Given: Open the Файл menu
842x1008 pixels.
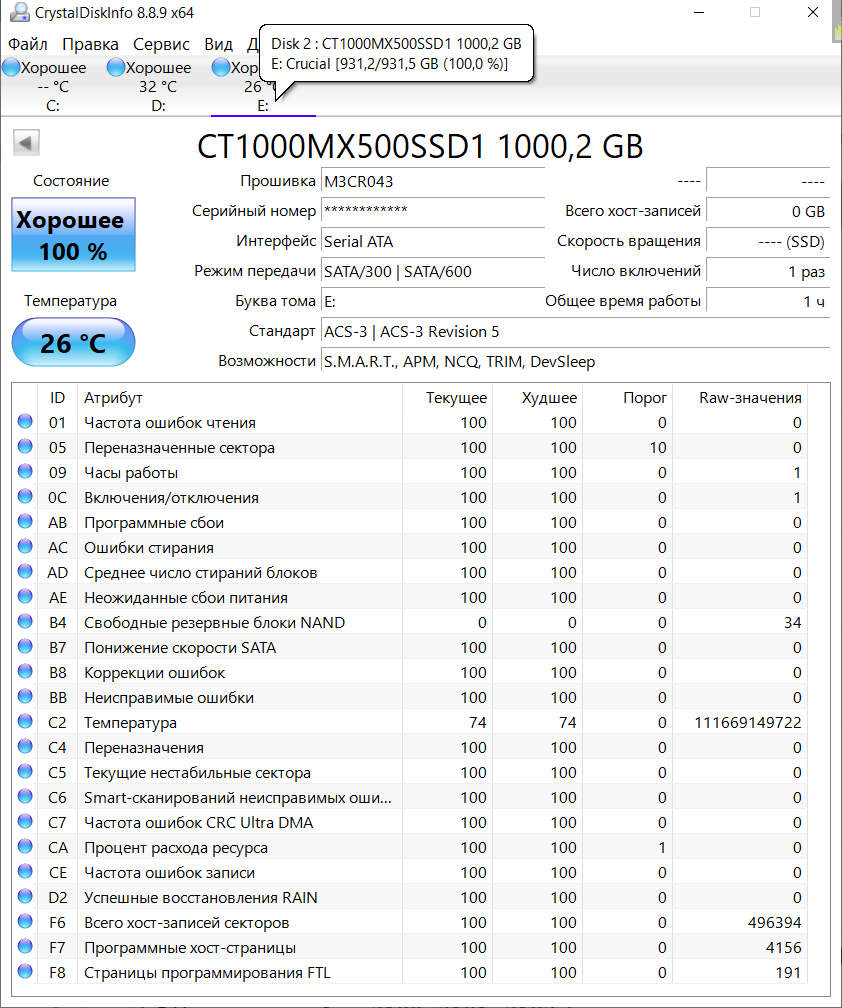Looking at the screenshot, I should coord(27,44).
